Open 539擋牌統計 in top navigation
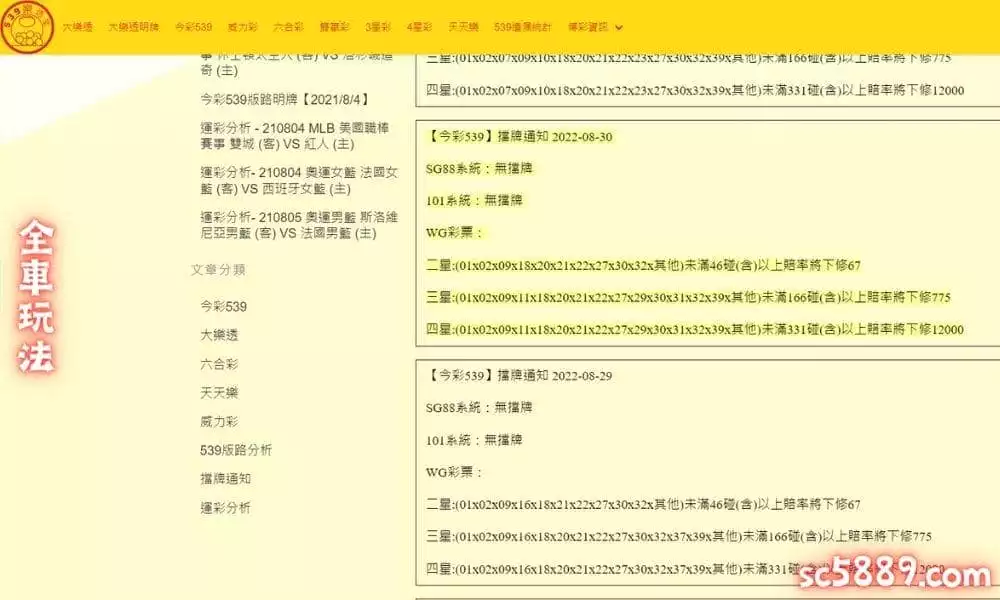Viewport: 1000px width, 600px height. [x=522, y=27]
